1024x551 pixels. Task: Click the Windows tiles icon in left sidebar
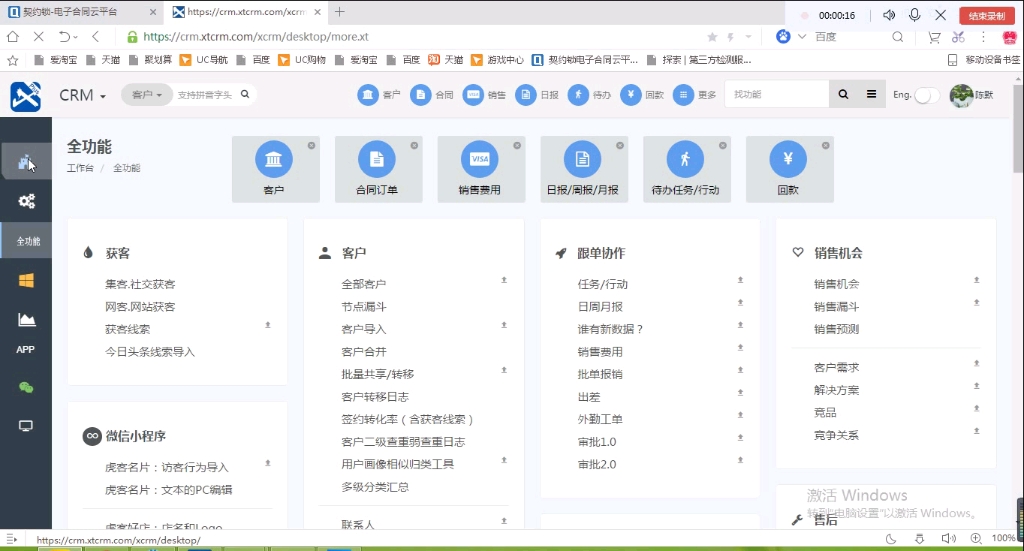coord(26,281)
